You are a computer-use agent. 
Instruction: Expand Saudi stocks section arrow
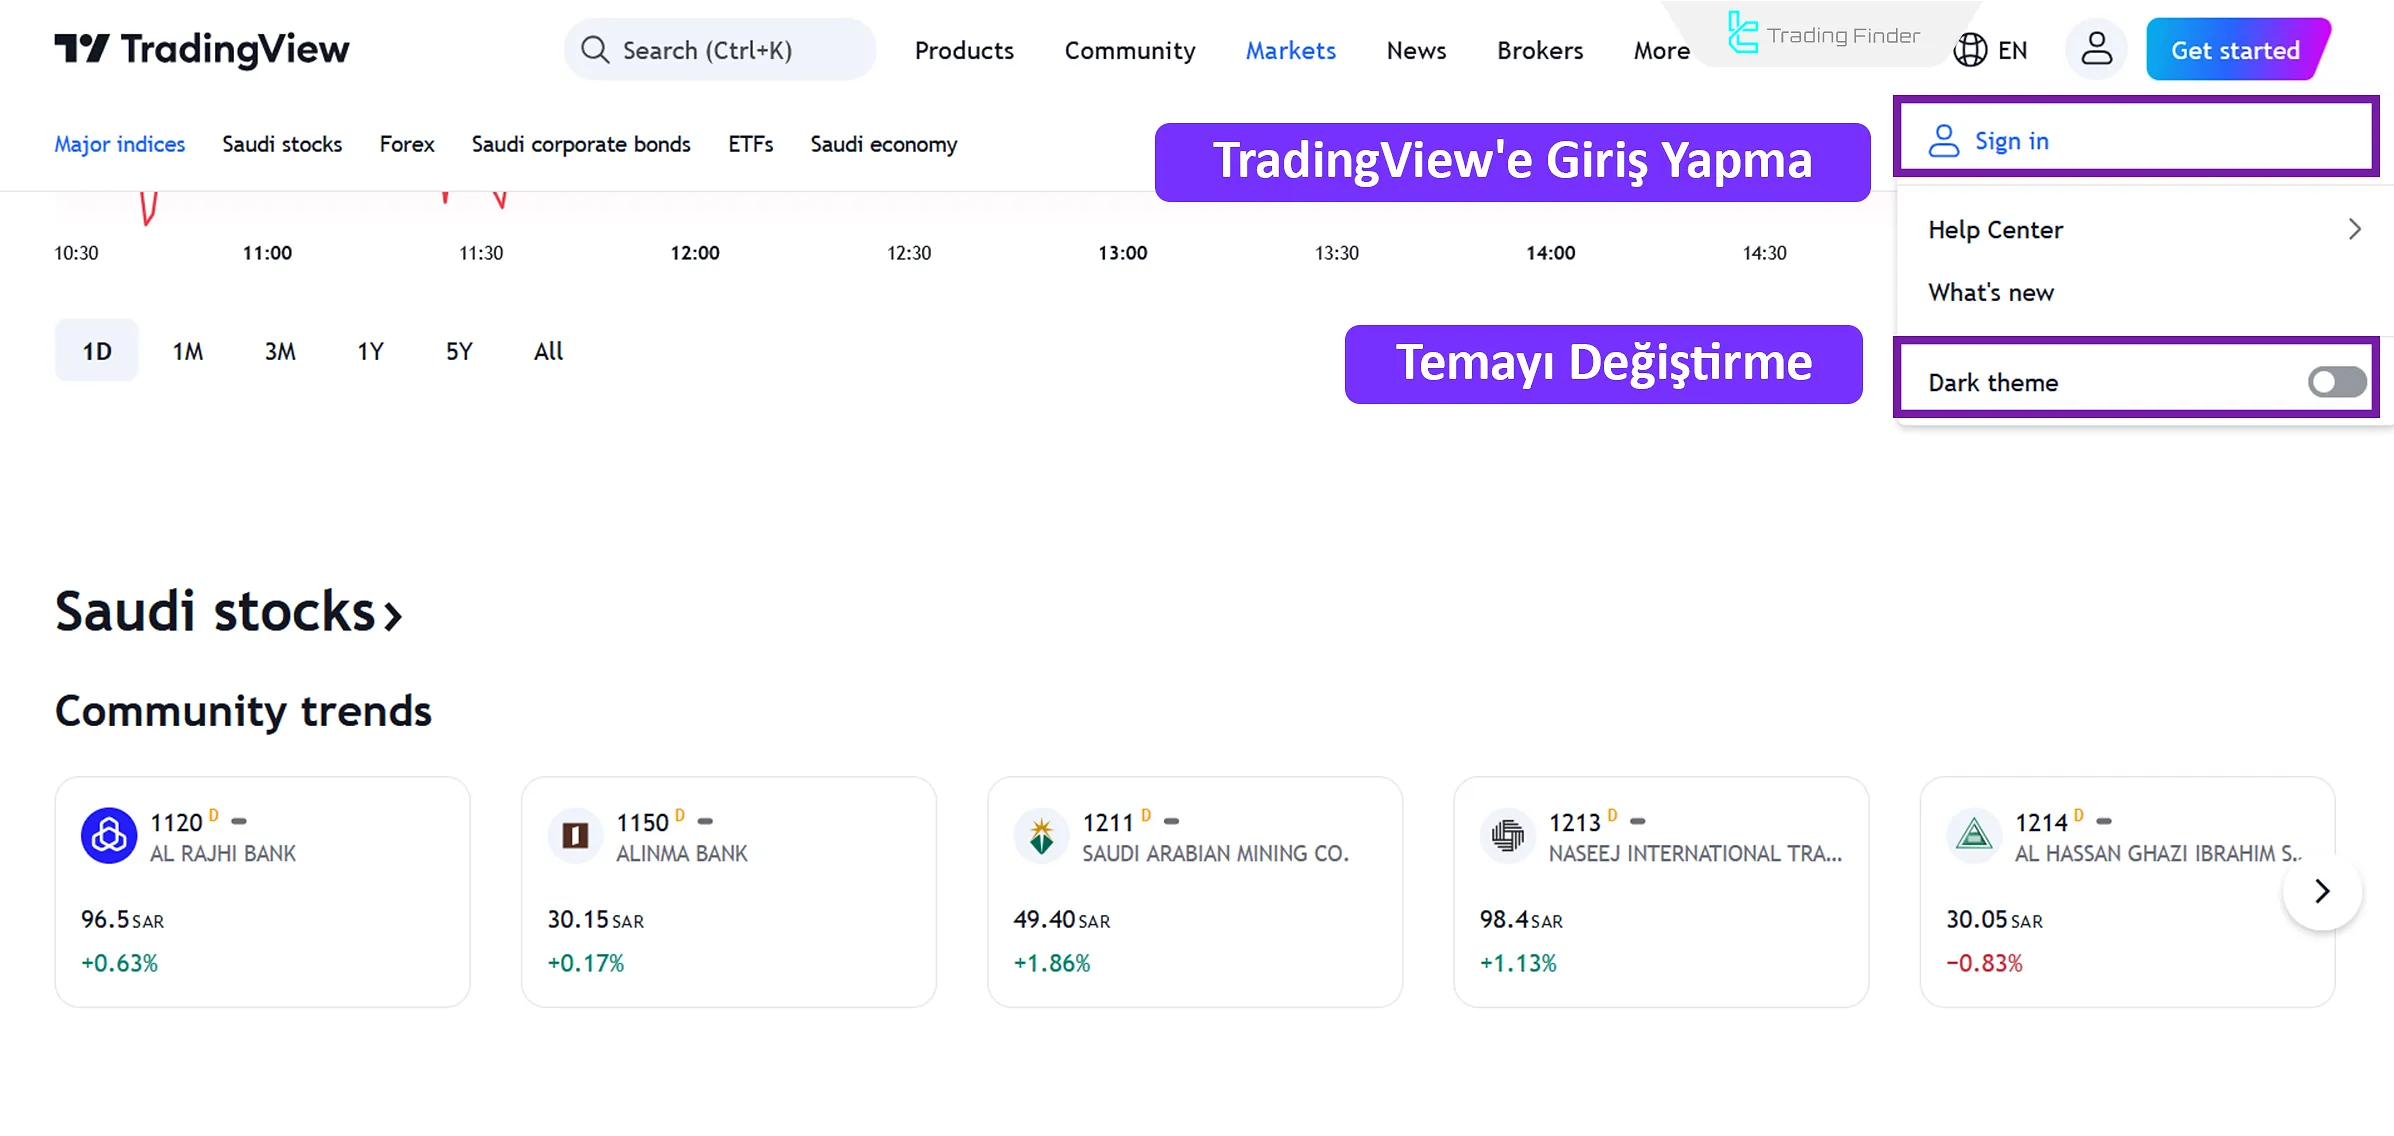point(391,613)
